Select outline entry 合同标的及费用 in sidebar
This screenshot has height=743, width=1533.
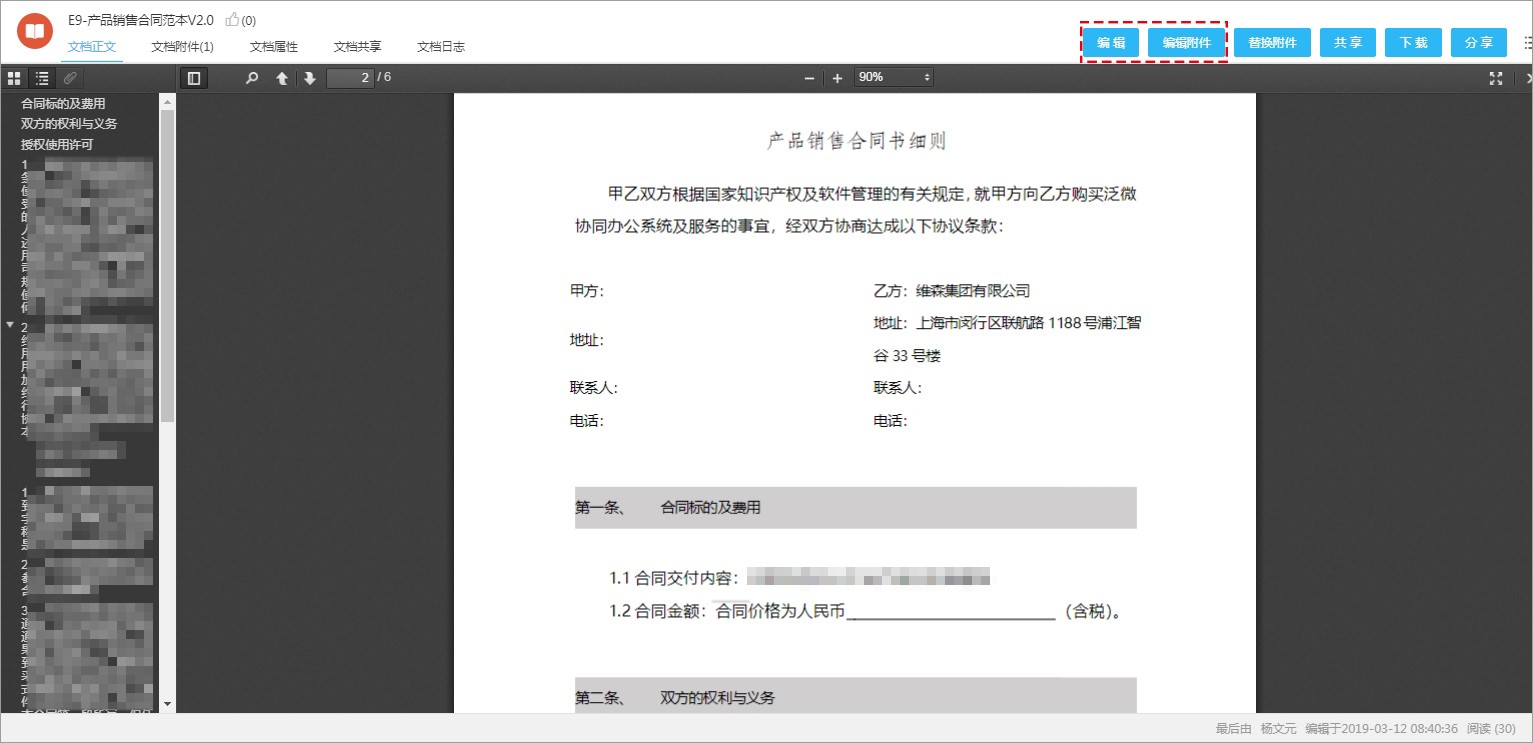[x=63, y=103]
